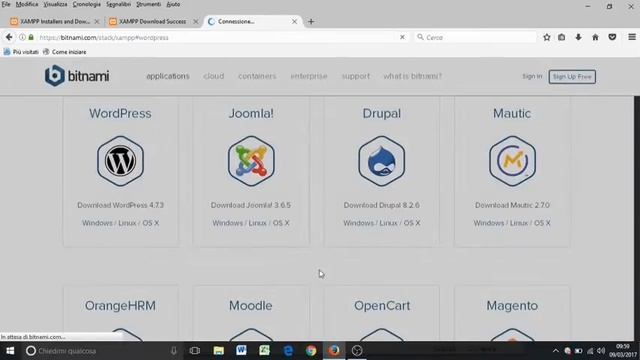The image size is (640, 360).
Task: Click the Sign Up Free button
Action: coord(572,77)
